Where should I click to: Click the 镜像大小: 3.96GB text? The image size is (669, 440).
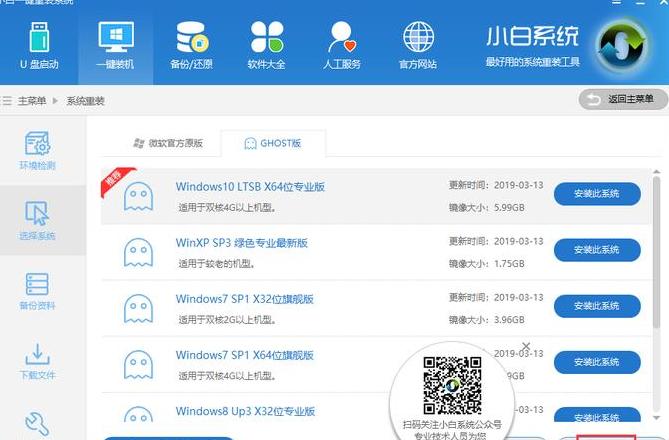coord(486,320)
